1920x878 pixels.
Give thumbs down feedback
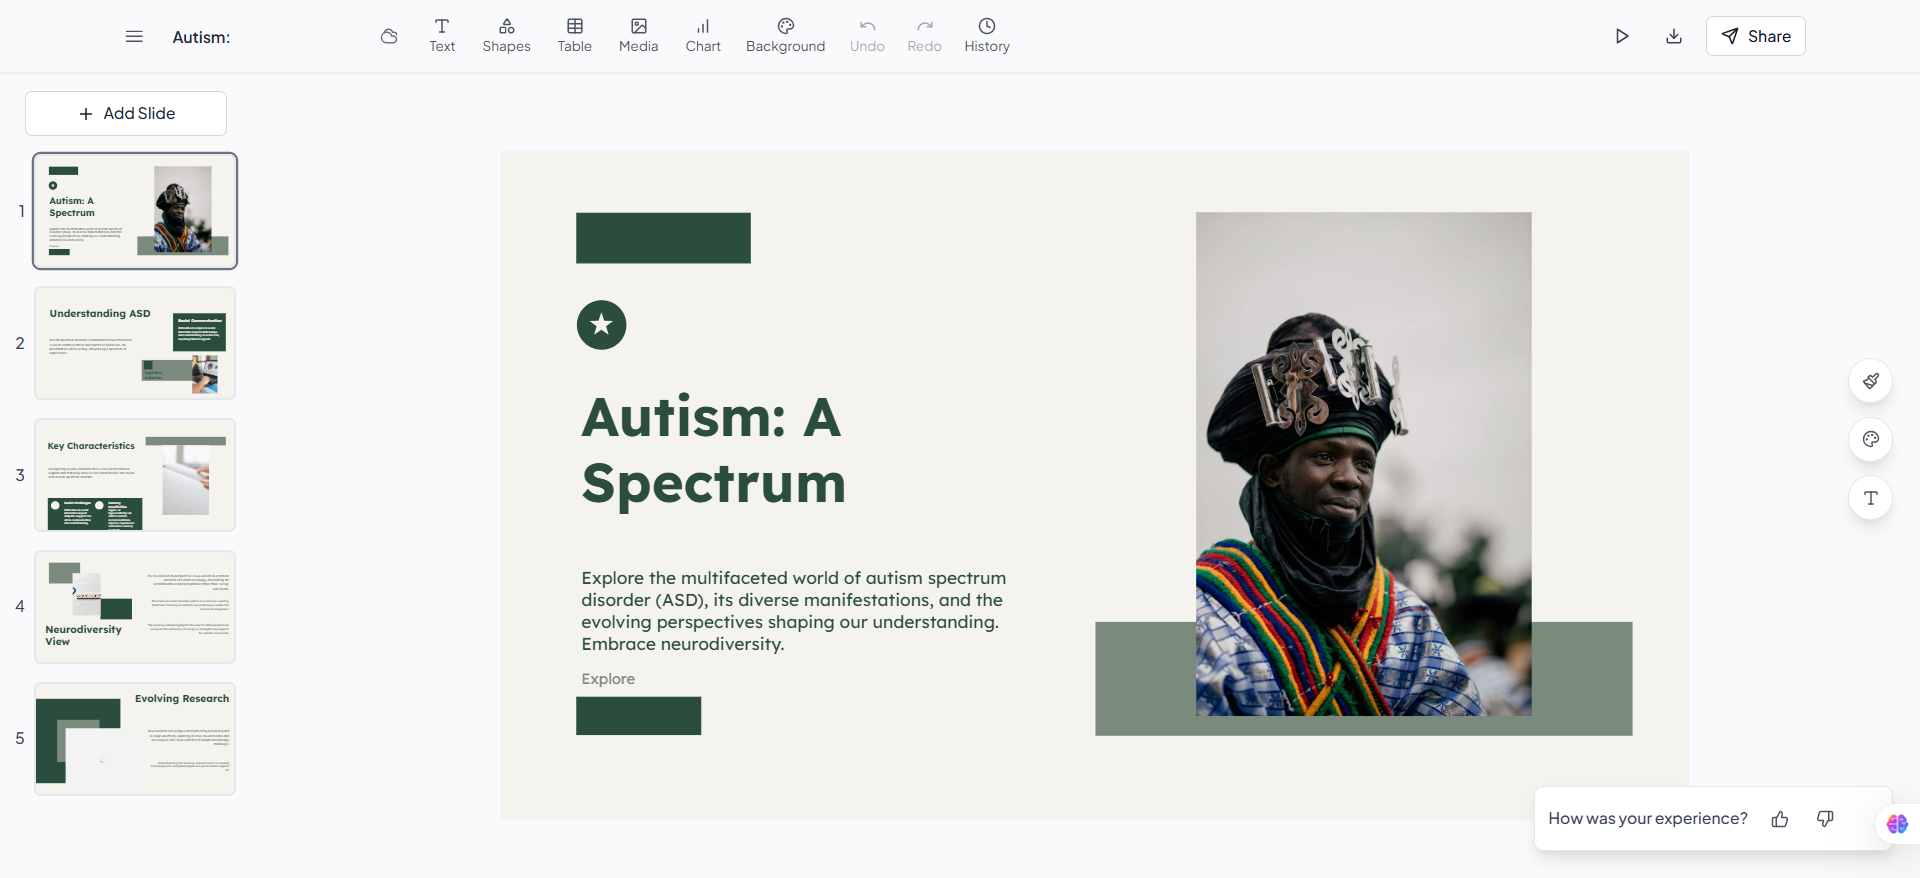click(1825, 819)
